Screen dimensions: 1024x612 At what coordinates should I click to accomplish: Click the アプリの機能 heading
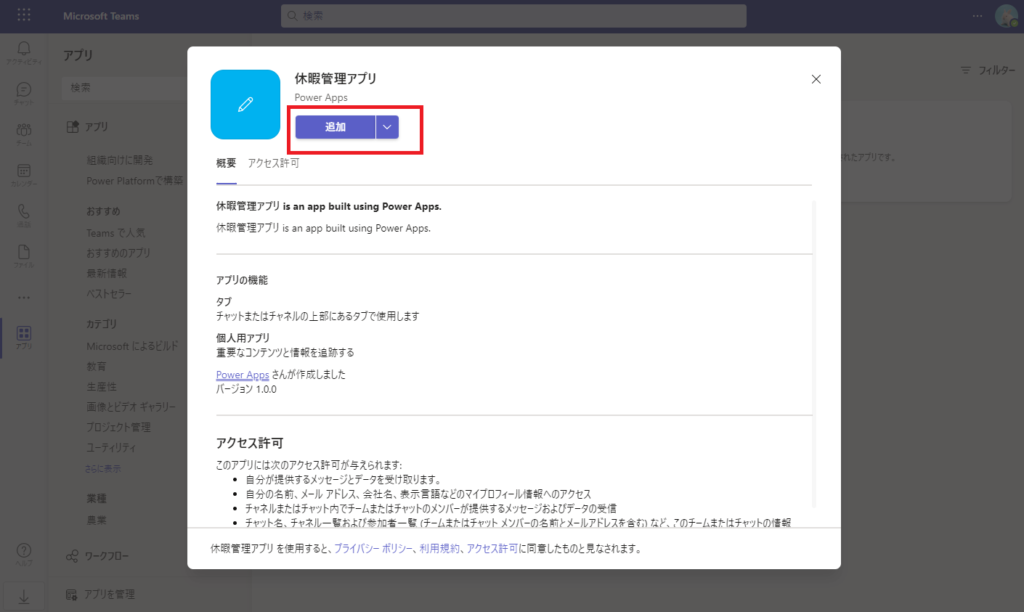tap(242, 280)
